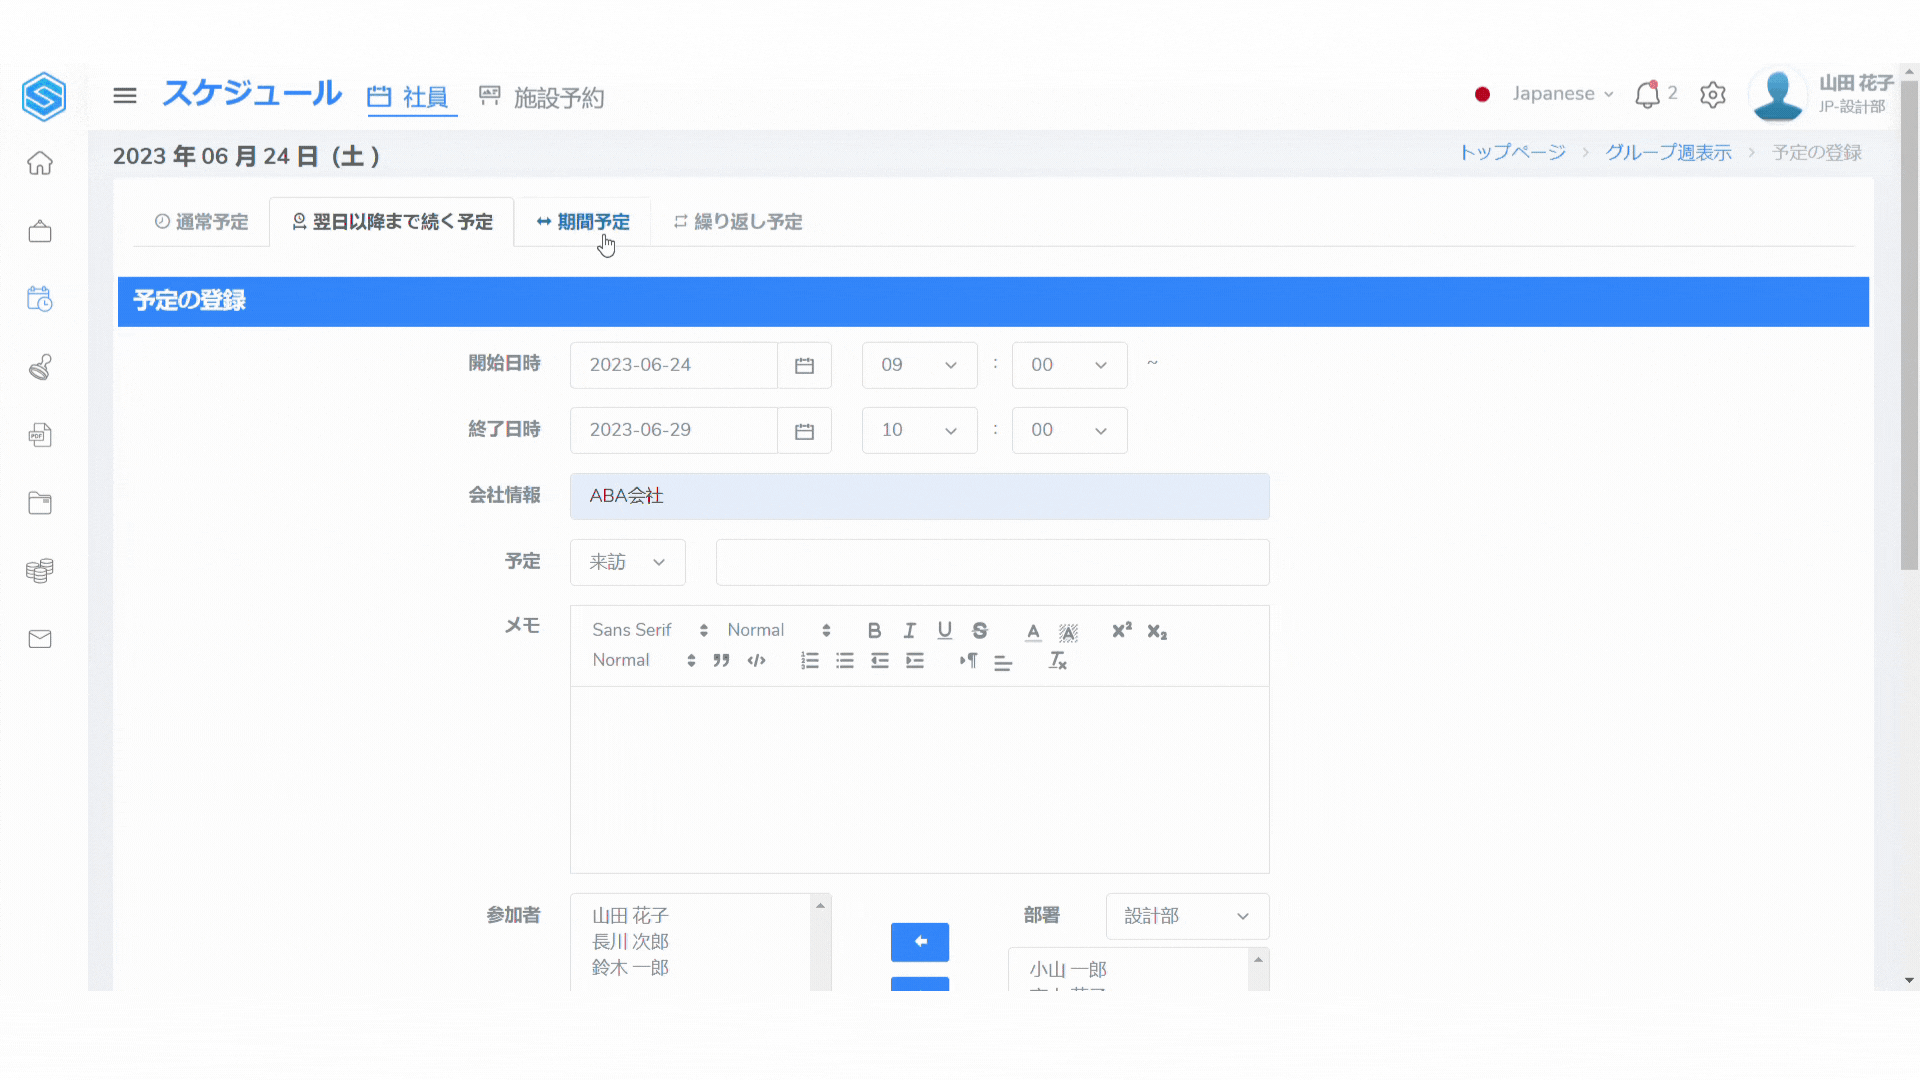Open the グループ週表示 breadcrumb link
Image resolution: width=1920 pixels, height=1080 pixels.
tap(1668, 153)
